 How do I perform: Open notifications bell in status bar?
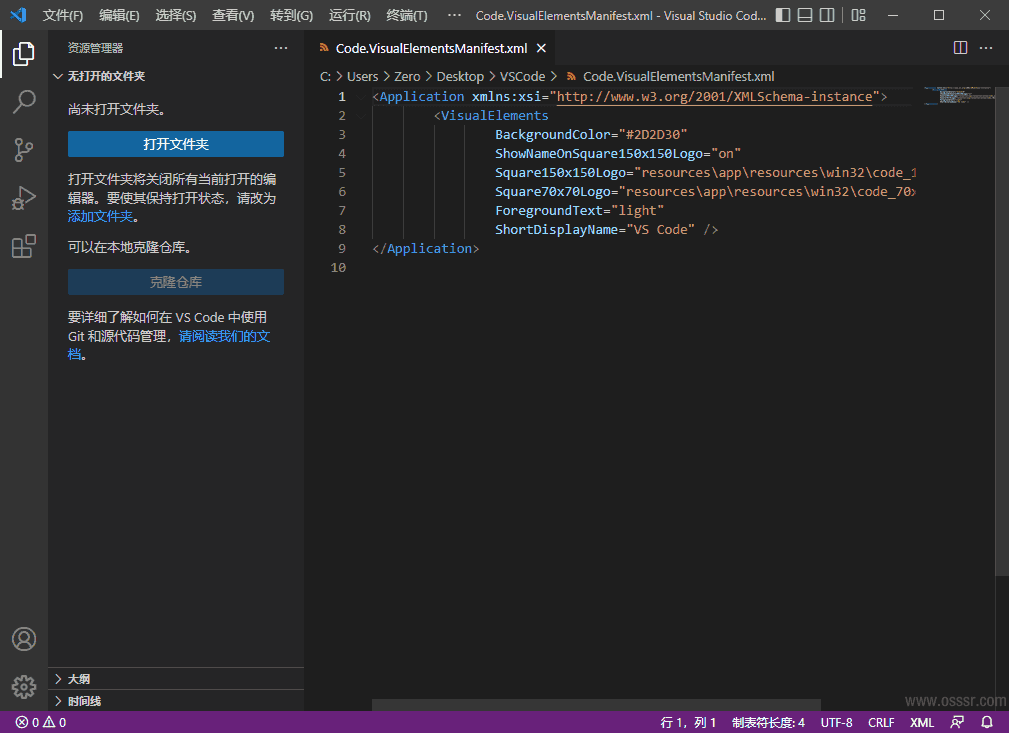(986, 722)
